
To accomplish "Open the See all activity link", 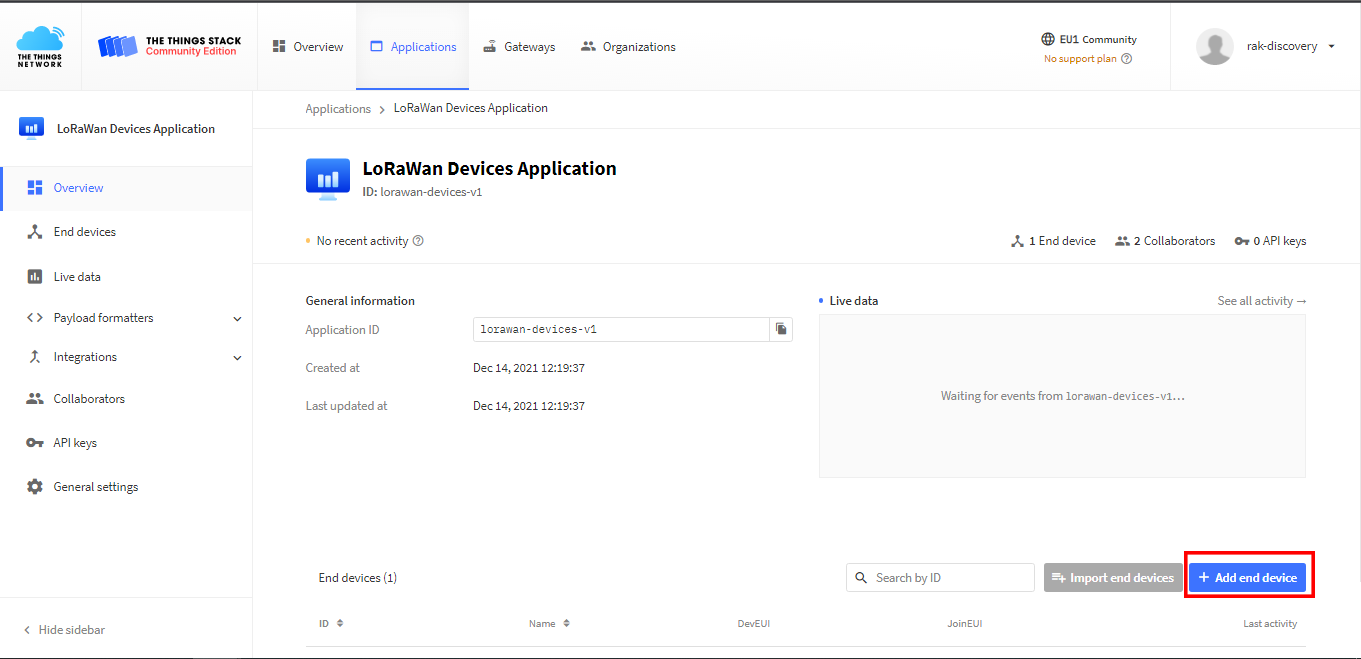I will (1262, 300).
